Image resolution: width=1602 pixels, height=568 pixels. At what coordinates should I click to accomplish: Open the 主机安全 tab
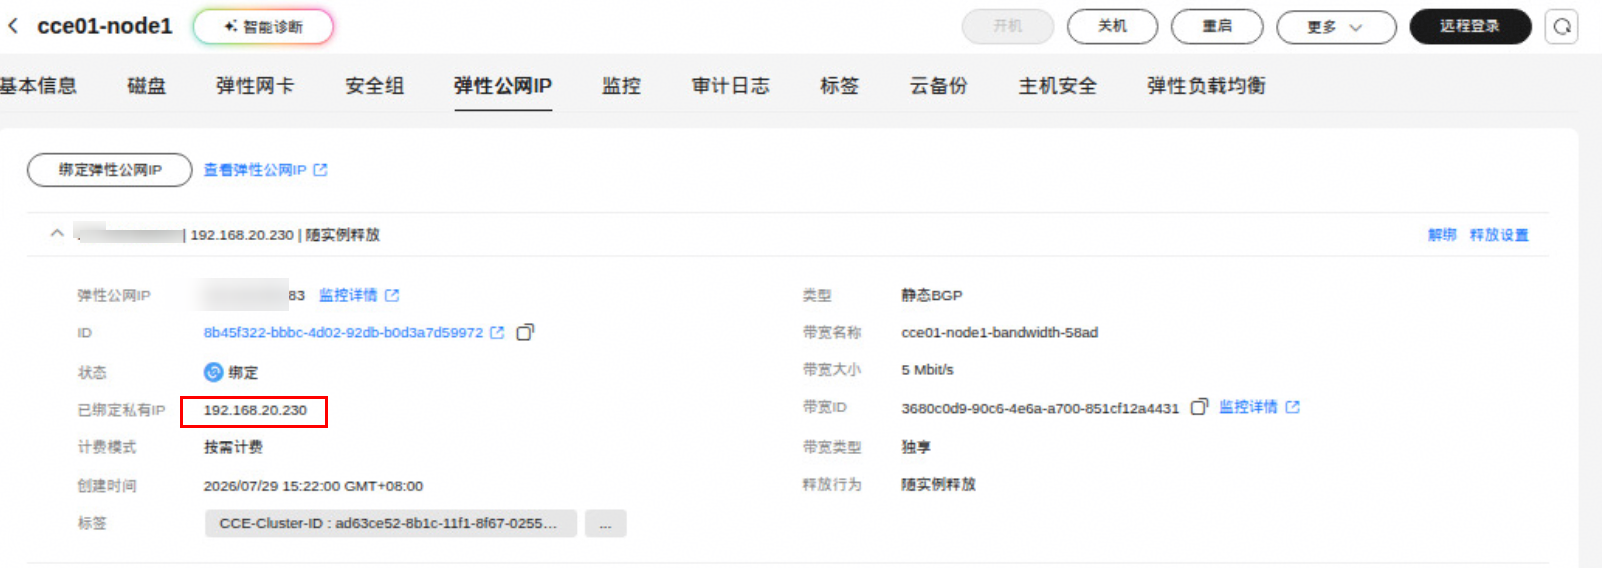(1057, 86)
